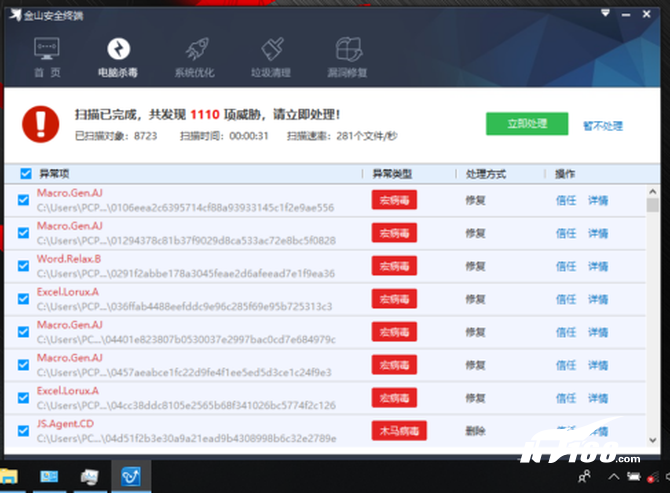Open 垃圾清理 broom icon

271,50
